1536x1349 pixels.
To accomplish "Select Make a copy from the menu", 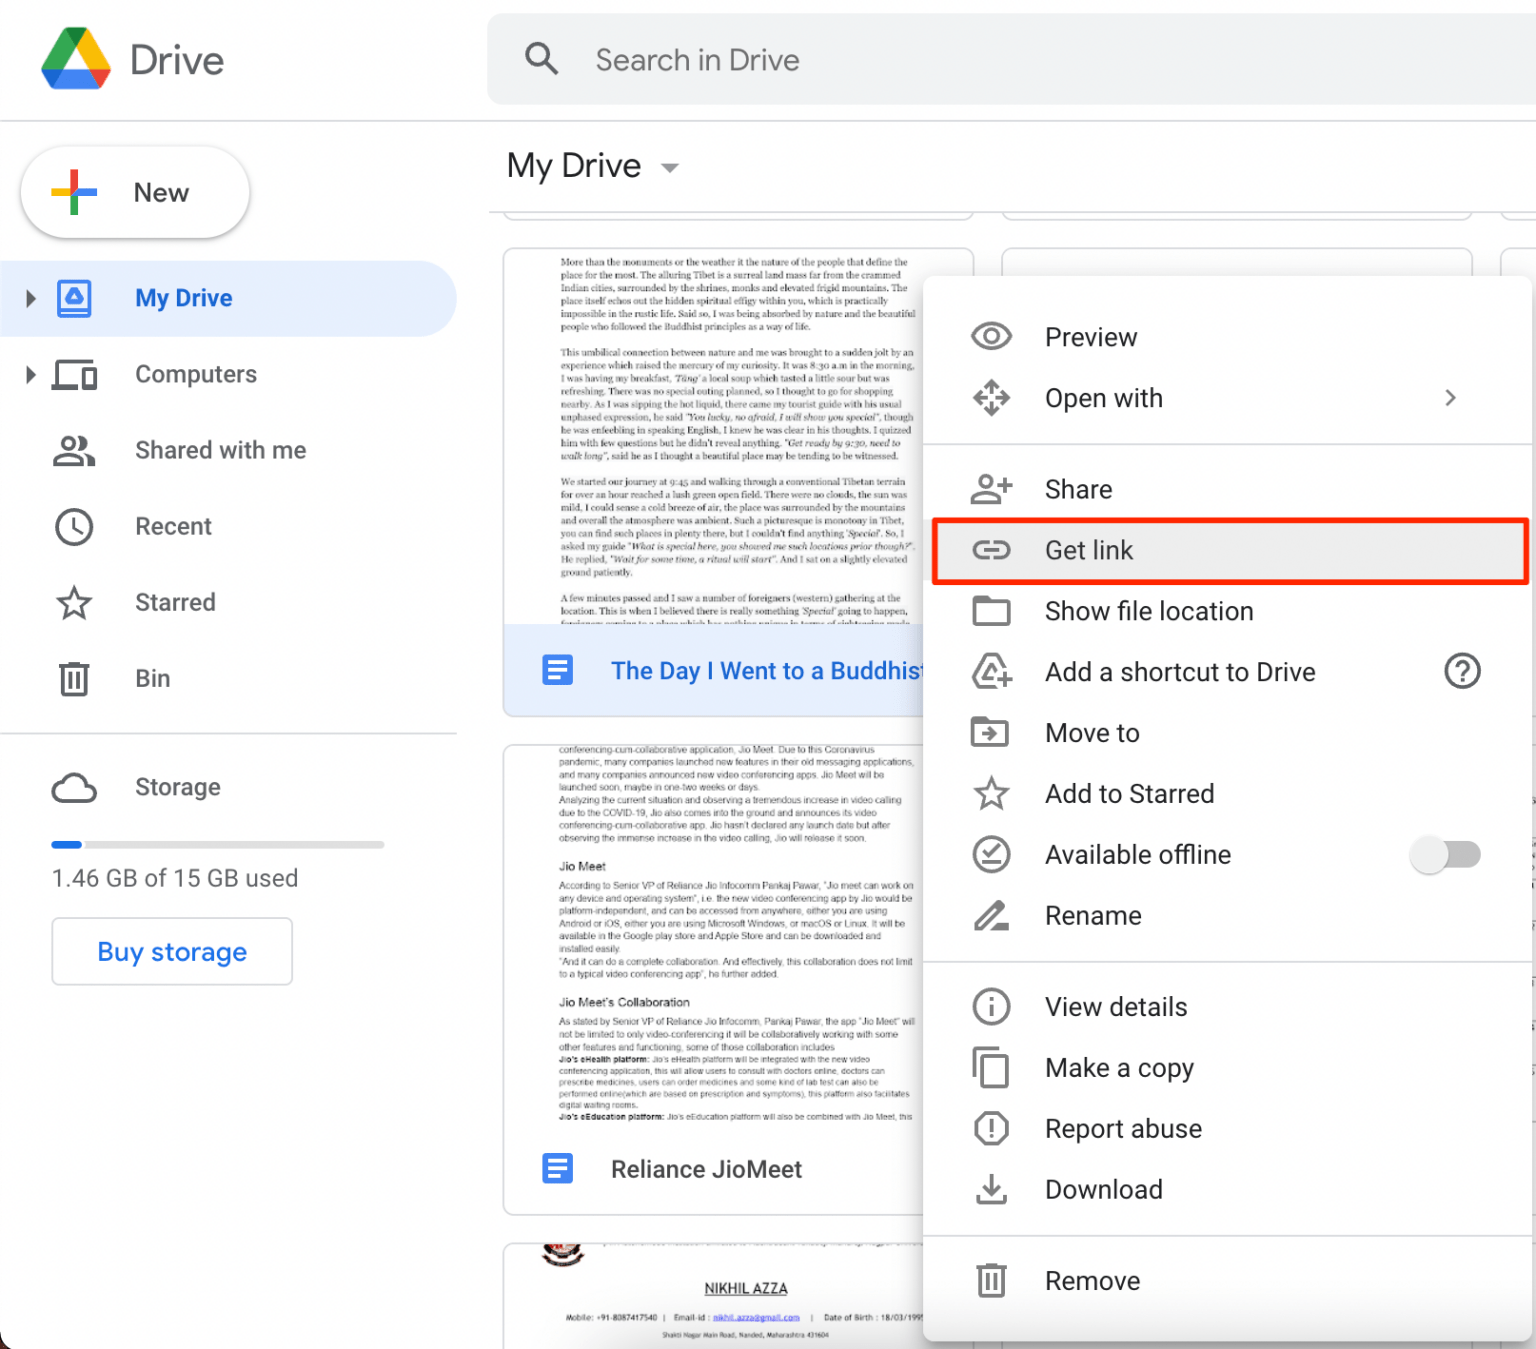I will [x=1119, y=1068].
